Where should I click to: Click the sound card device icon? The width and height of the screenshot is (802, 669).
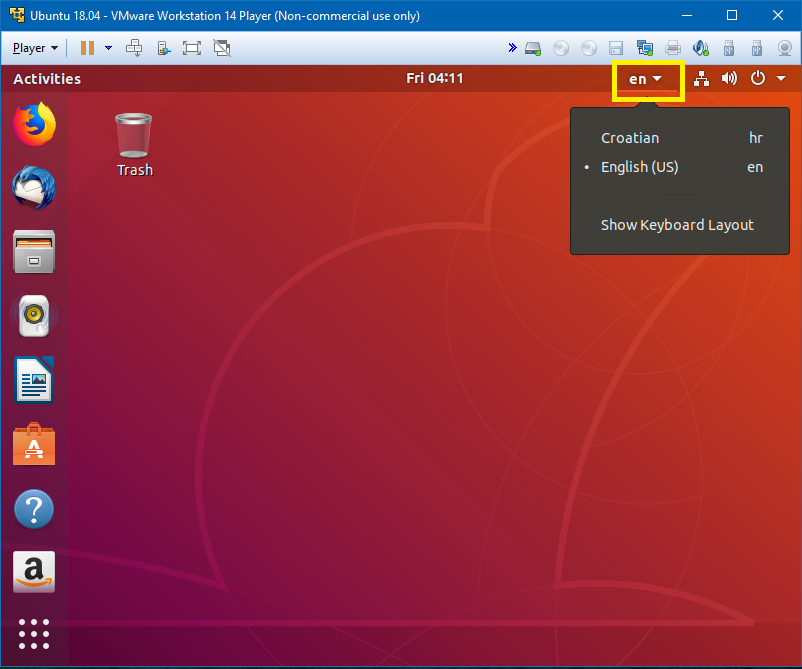tap(701, 48)
